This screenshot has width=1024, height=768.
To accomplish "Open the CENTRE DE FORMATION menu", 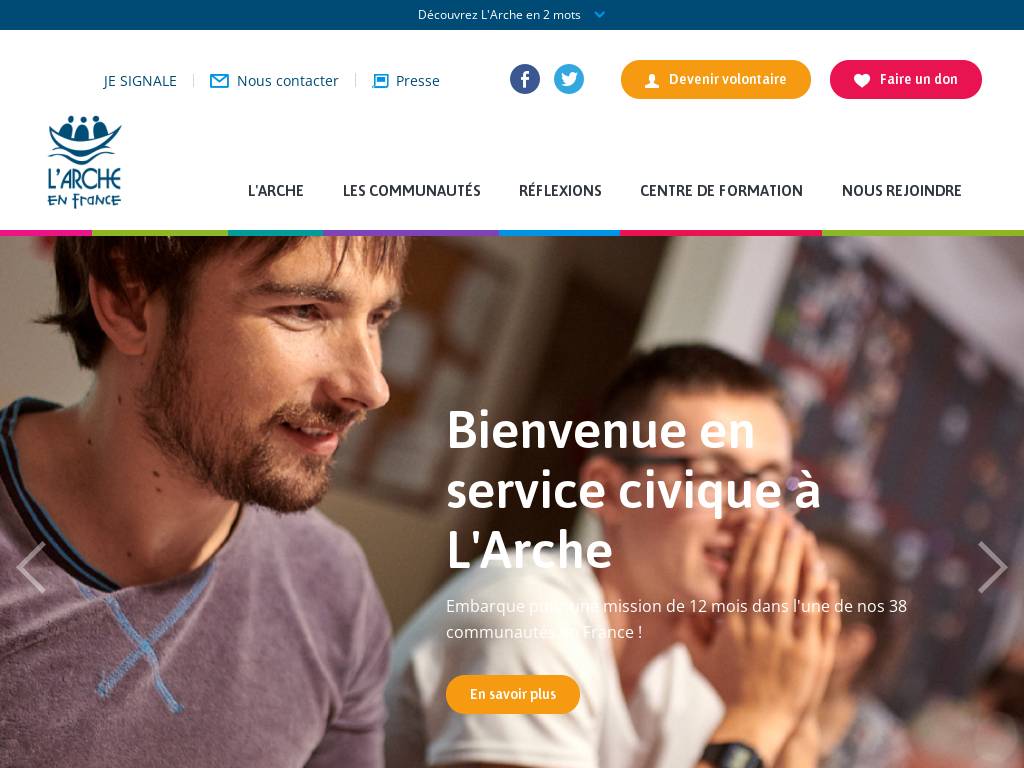I will [721, 191].
